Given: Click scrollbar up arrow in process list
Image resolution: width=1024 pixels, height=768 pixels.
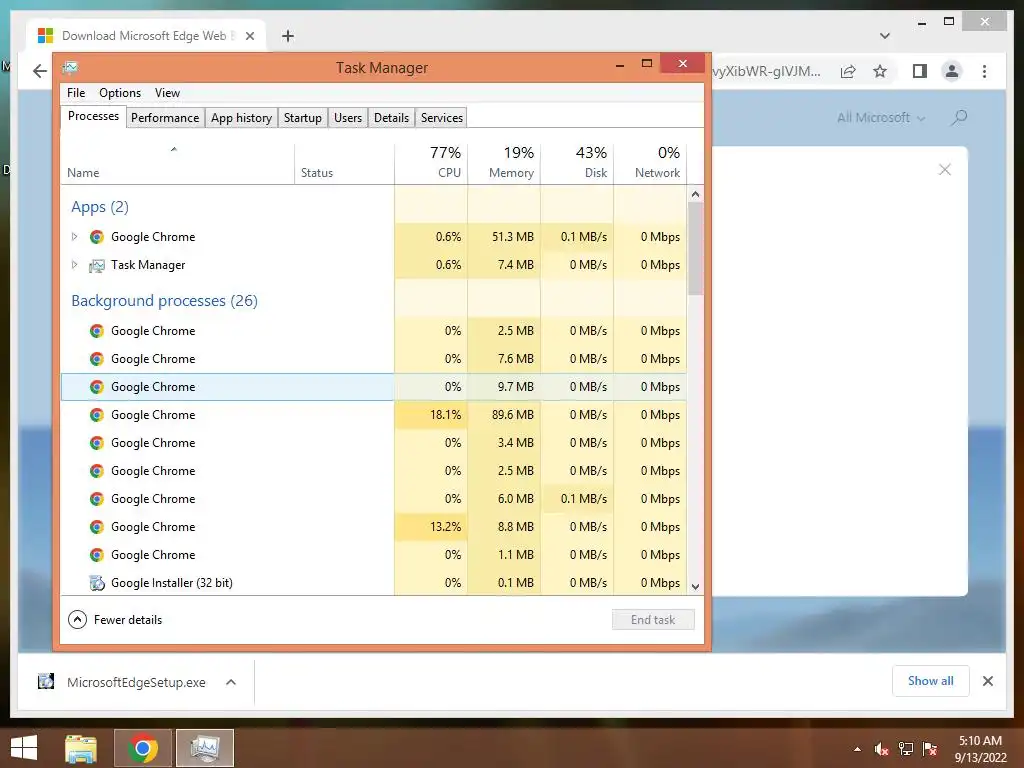Looking at the screenshot, I should pyautogui.click(x=696, y=194).
